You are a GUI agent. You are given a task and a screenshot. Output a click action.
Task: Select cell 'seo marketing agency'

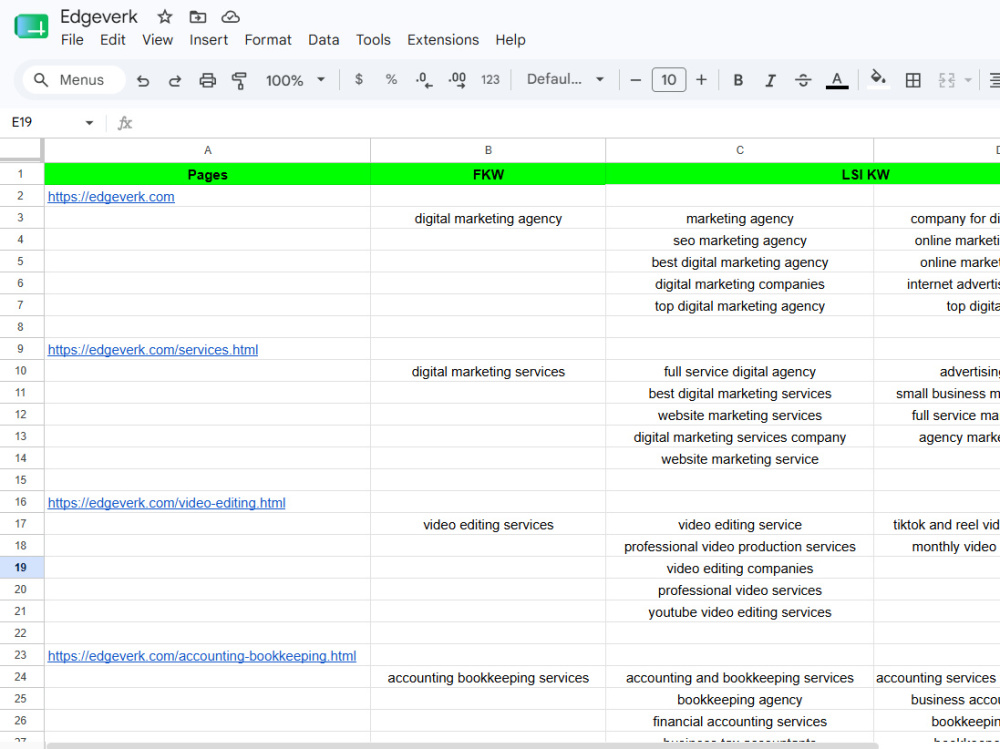740,240
